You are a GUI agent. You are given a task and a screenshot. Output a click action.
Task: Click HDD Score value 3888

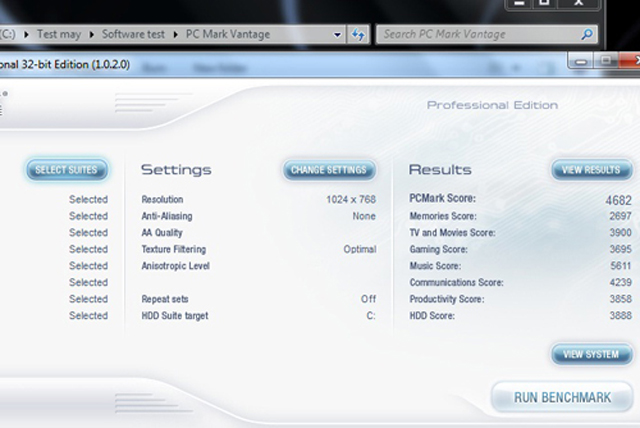[x=620, y=315]
